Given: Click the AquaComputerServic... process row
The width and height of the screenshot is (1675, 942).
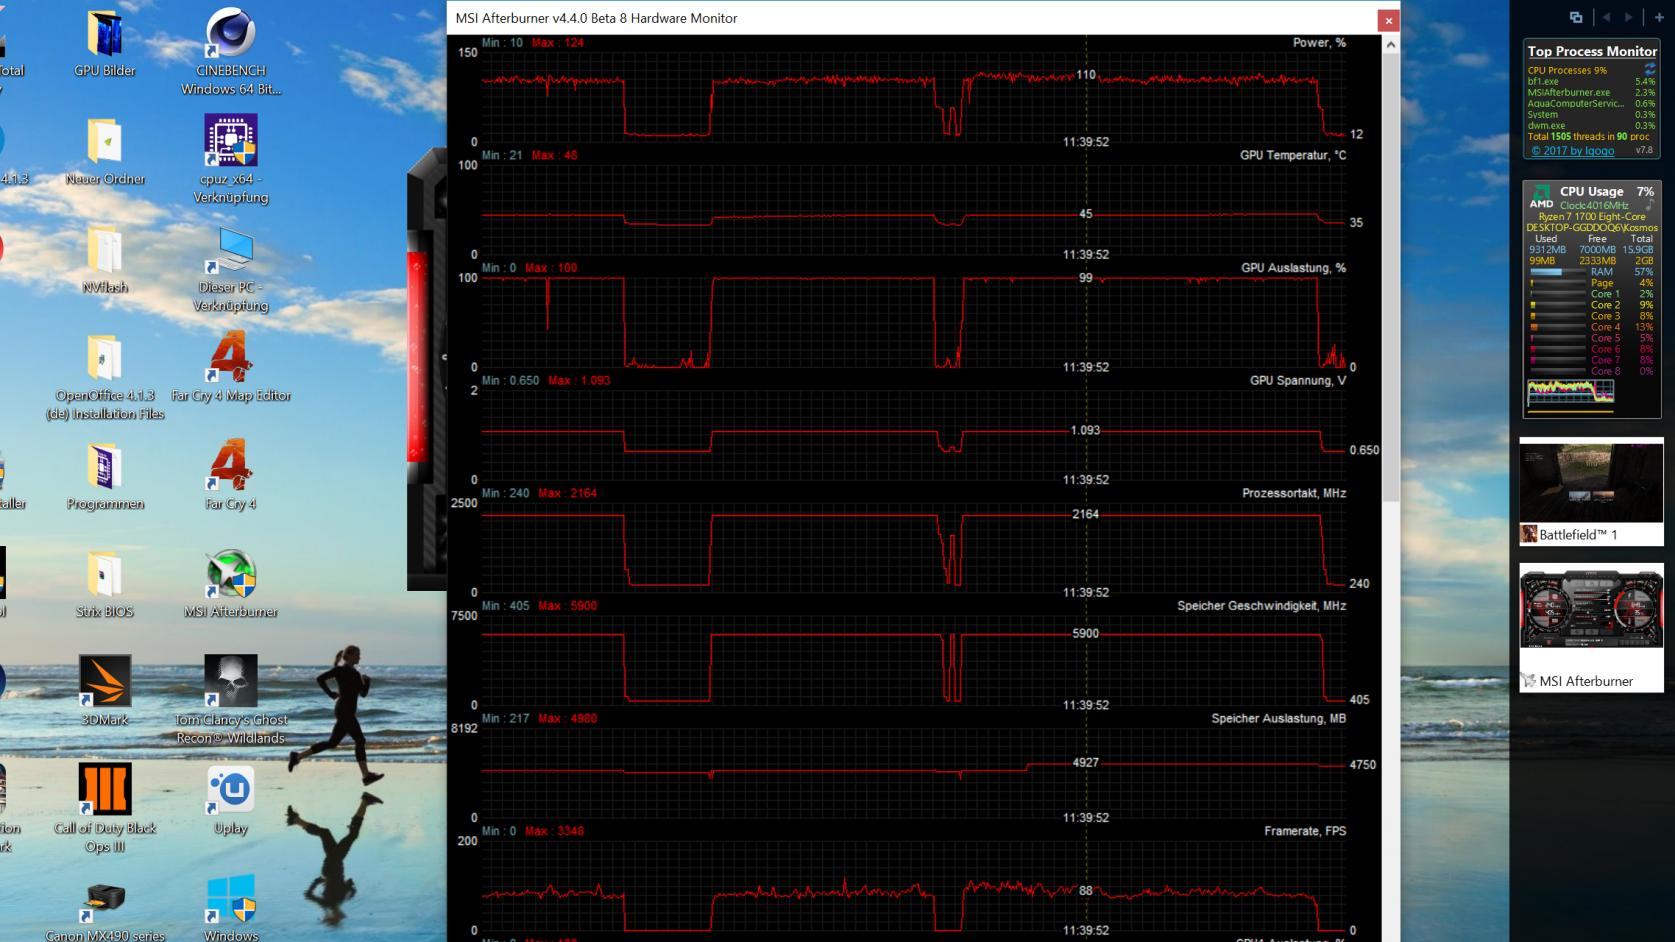Looking at the screenshot, I should pos(1591,104).
